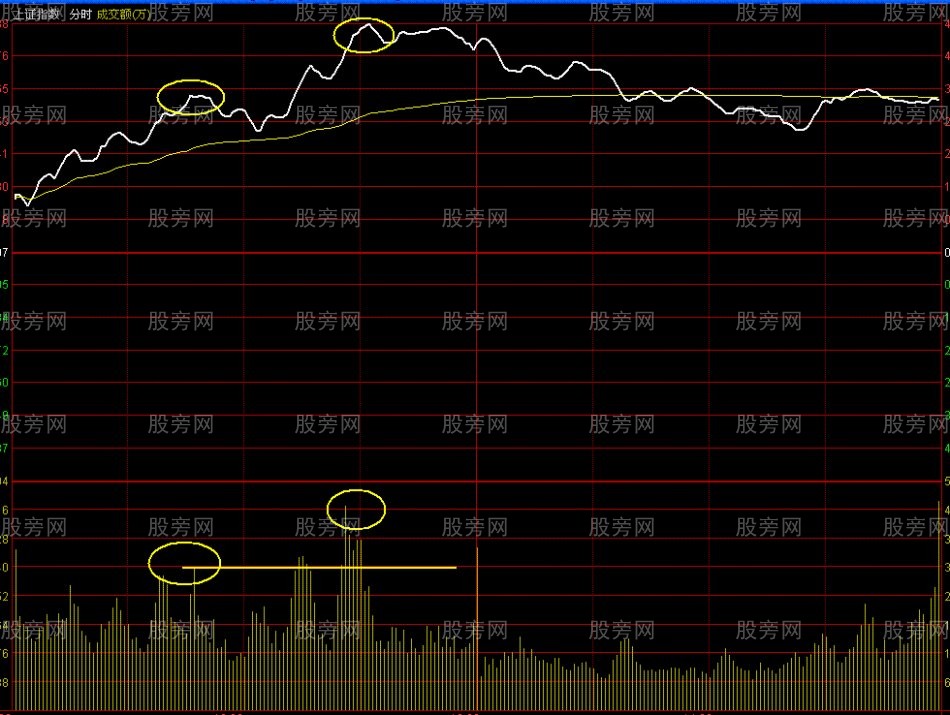The height and width of the screenshot is (715, 950).
Task: Click the 上证指数 index title label
Action: [x=36, y=13]
